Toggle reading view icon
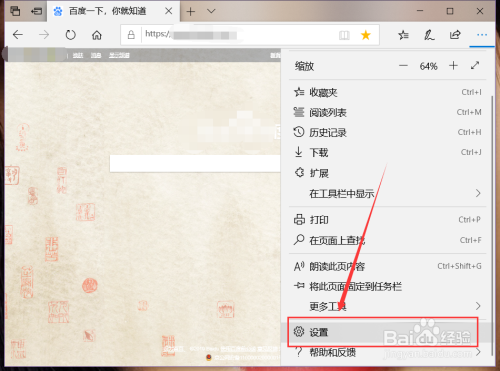The height and width of the screenshot is (371, 500). 344,35
